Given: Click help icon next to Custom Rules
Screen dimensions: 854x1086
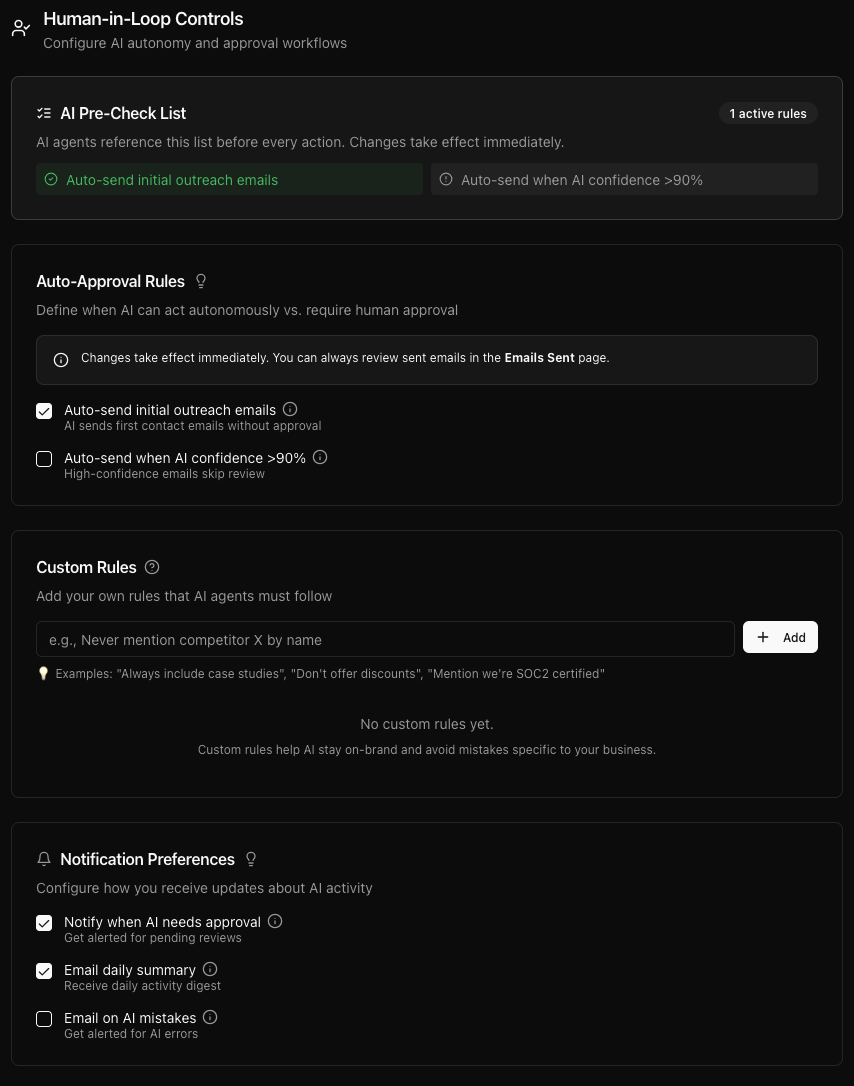Looking at the screenshot, I should tap(152, 567).
